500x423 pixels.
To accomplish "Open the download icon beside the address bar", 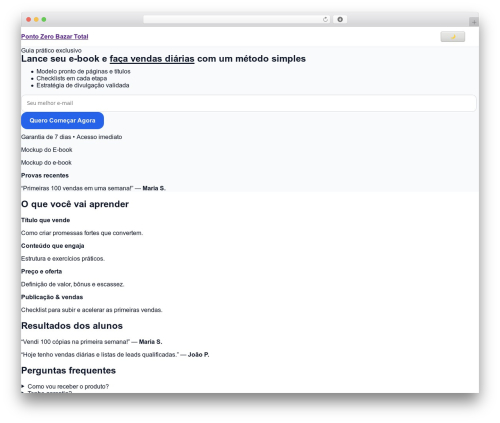I will pos(340,20).
